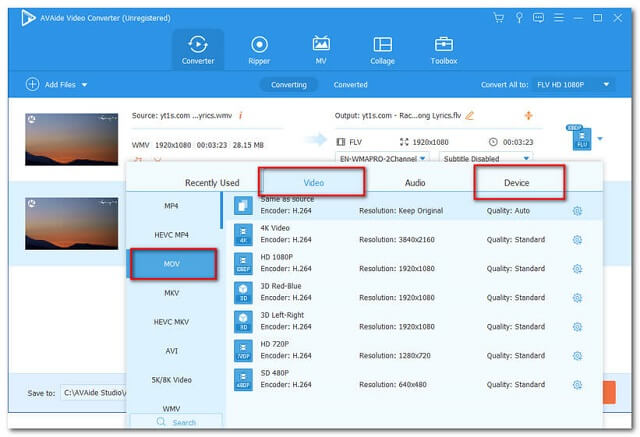The image size is (640, 437).
Task: Click the orange compress/add icon near output
Action: pos(529,115)
